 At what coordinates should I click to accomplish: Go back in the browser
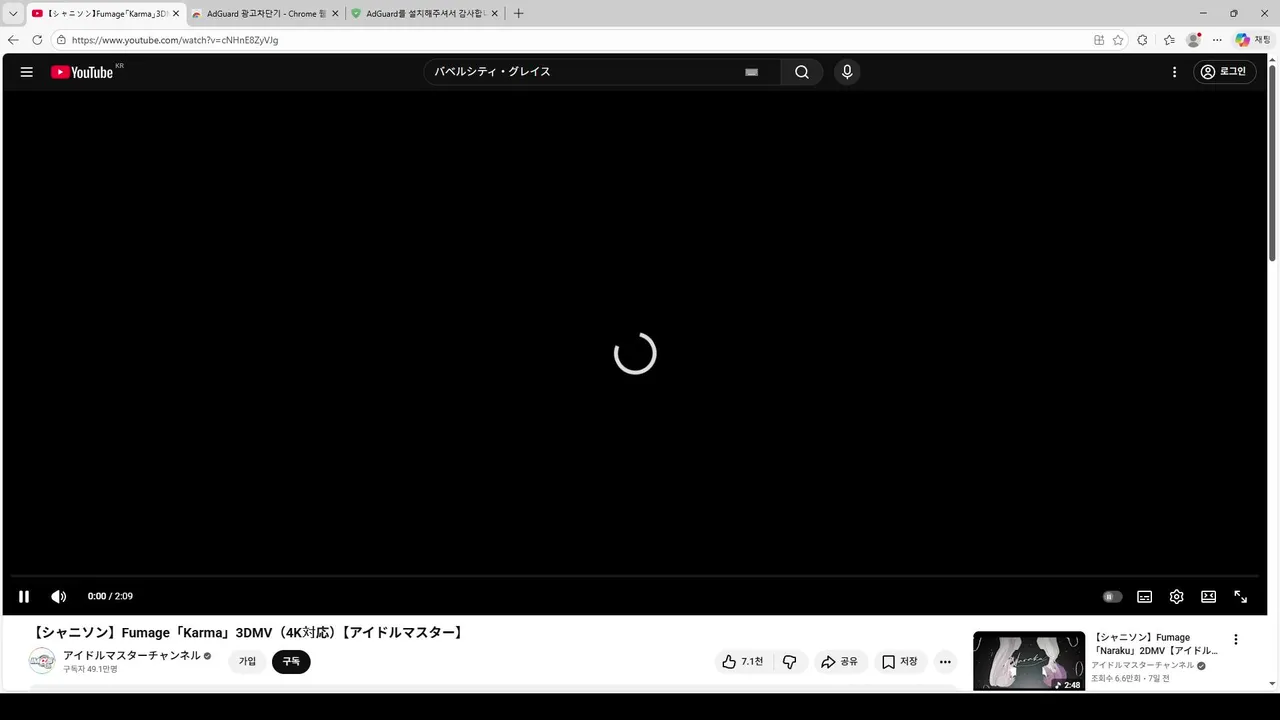(13, 40)
